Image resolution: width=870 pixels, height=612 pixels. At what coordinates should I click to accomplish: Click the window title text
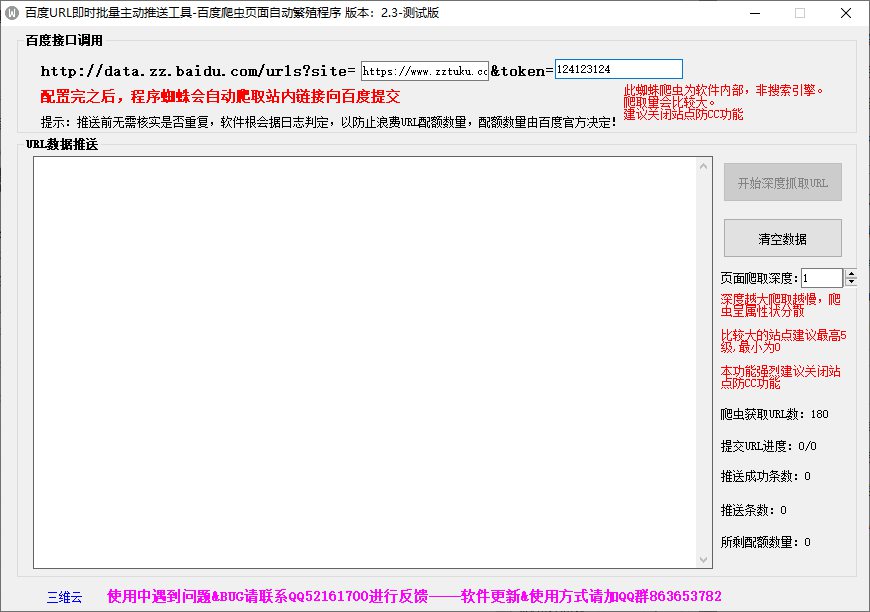[x=232, y=13]
